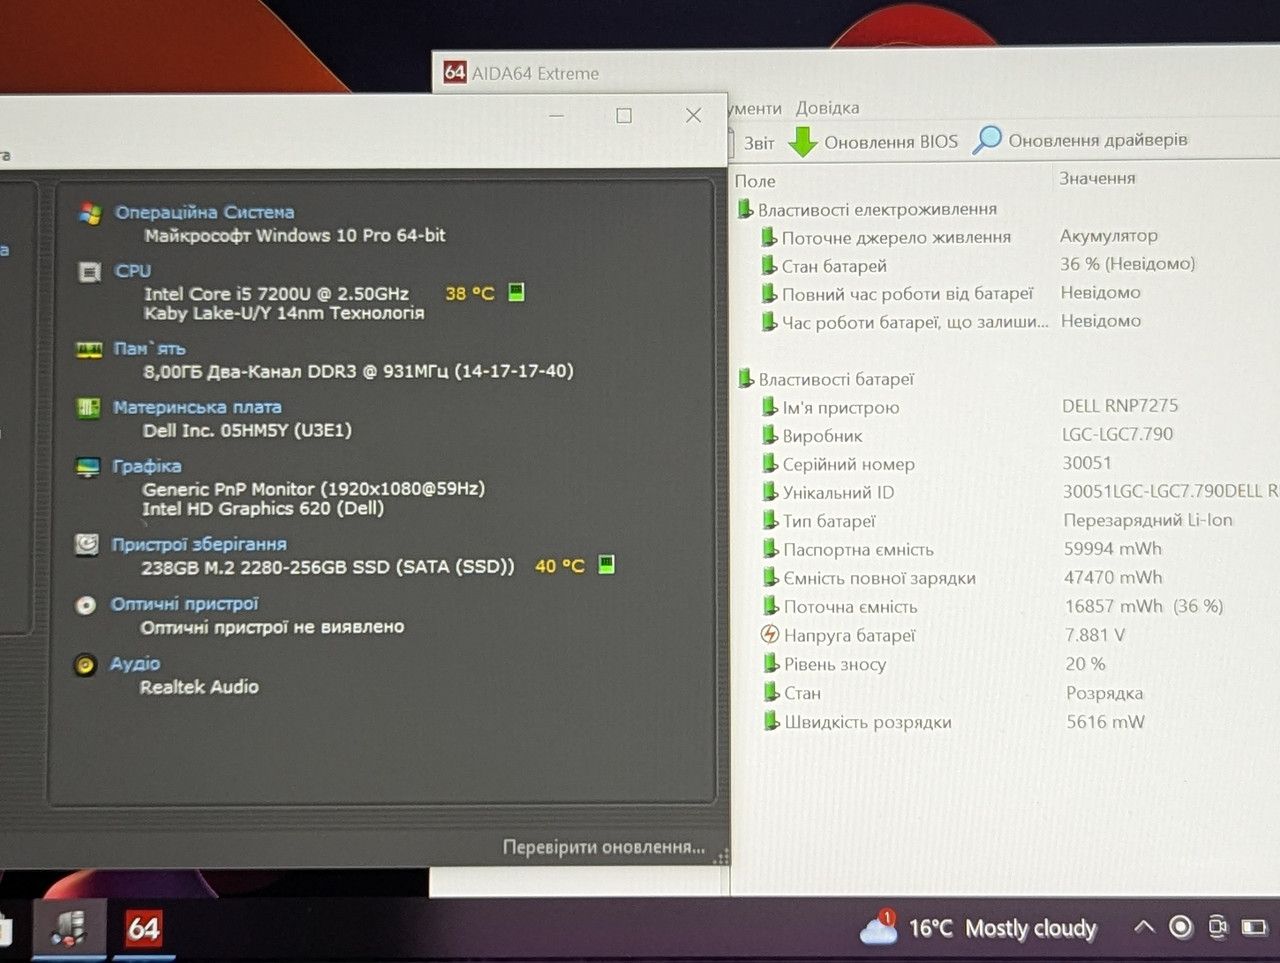Click the Оновлення драйверів button
The height and width of the screenshot is (963, 1280).
point(1080,140)
